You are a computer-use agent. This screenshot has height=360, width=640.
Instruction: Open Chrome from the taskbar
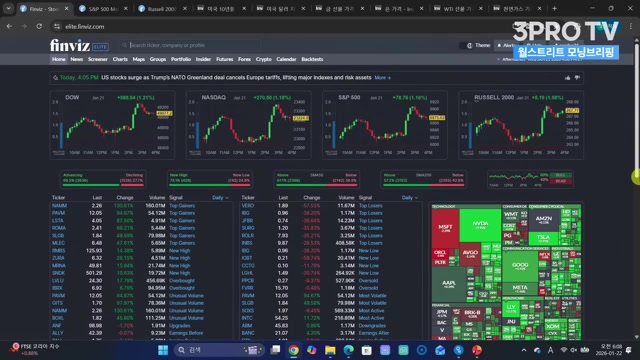tap(293, 350)
